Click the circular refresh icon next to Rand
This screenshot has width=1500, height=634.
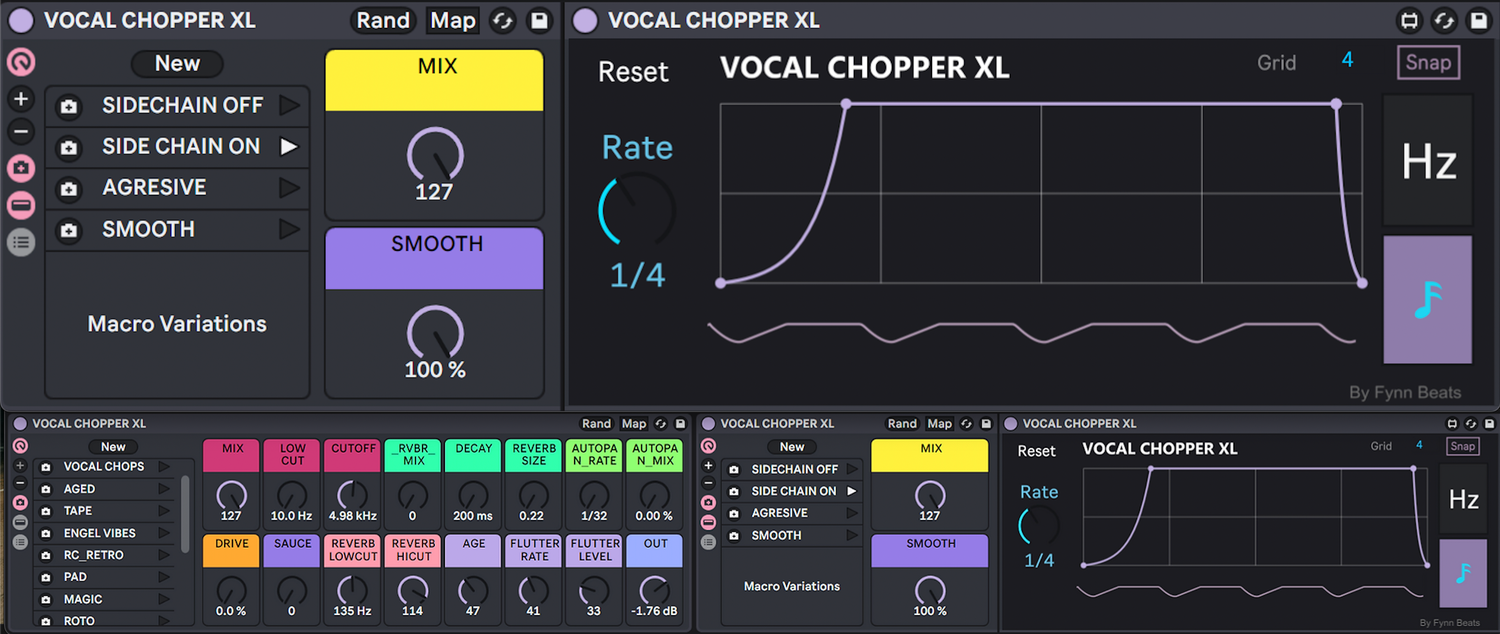503,20
